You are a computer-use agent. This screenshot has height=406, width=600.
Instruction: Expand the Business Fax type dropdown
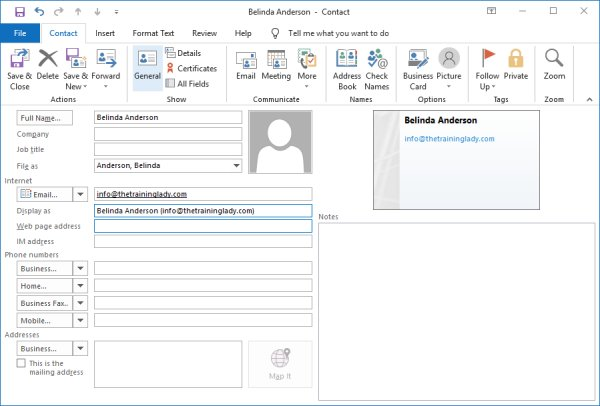coord(80,303)
